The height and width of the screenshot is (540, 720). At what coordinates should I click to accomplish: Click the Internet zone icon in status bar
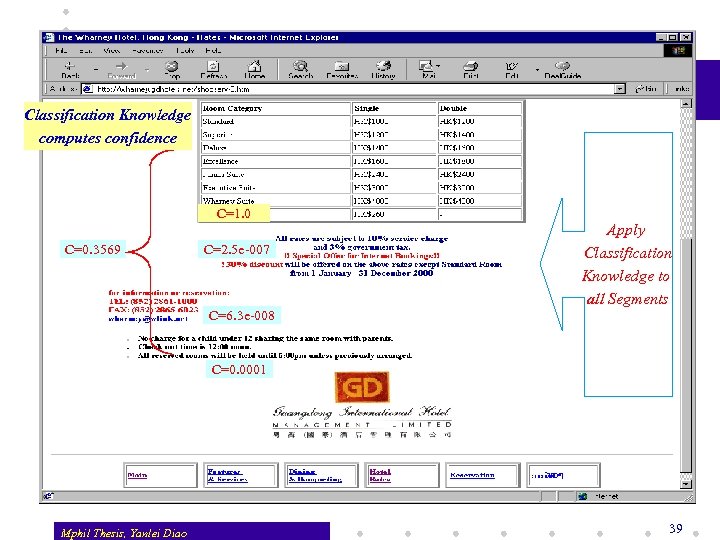pos(583,496)
